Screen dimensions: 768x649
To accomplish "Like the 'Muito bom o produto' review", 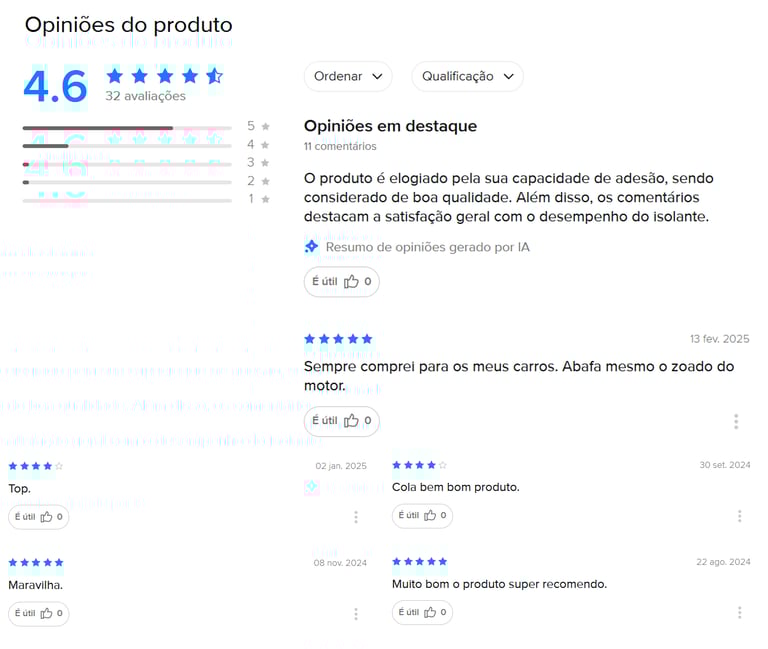I will (x=423, y=612).
